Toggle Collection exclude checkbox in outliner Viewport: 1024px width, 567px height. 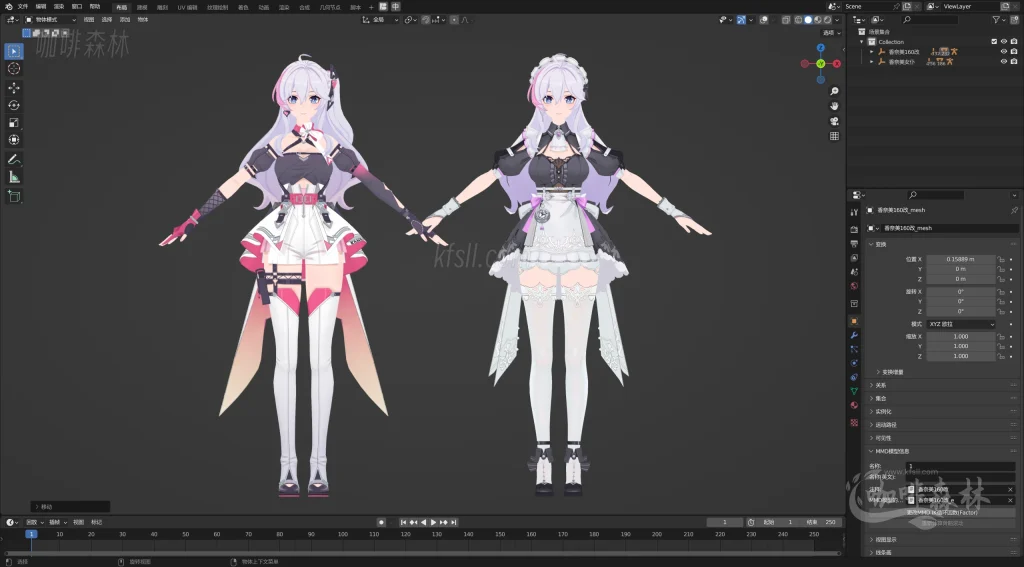994,42
